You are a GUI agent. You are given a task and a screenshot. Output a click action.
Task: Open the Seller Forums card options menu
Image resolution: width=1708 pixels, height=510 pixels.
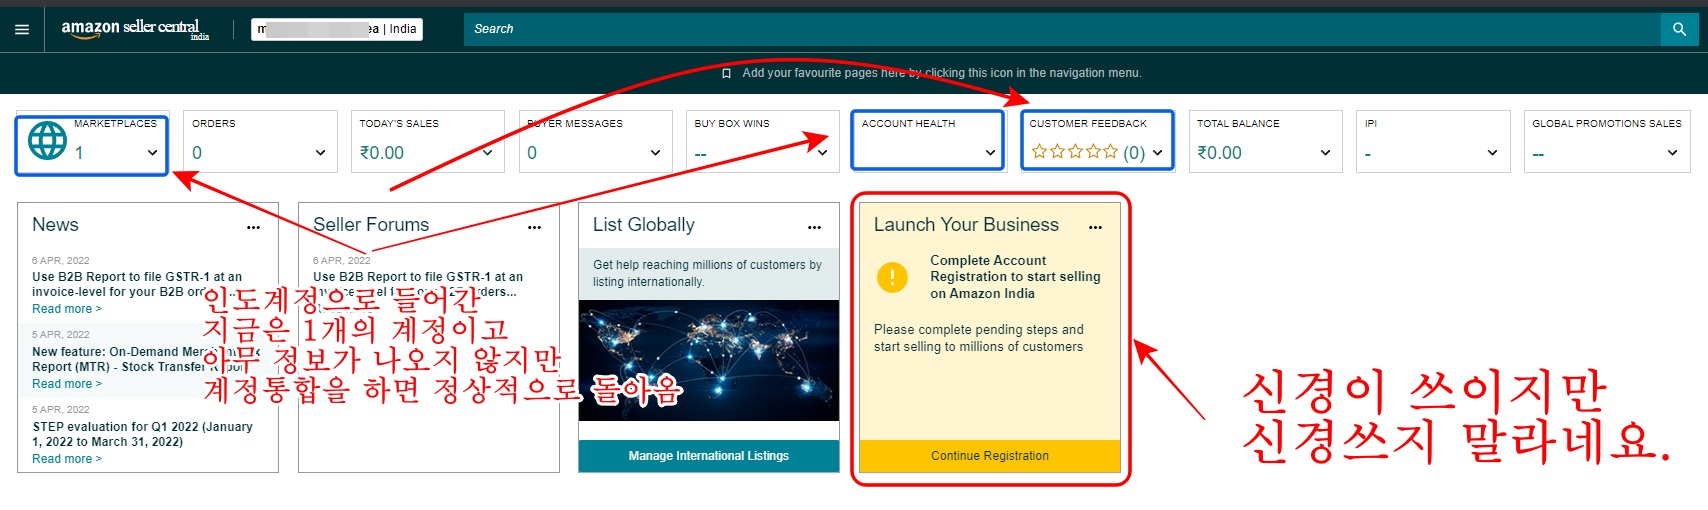point(535,228)
